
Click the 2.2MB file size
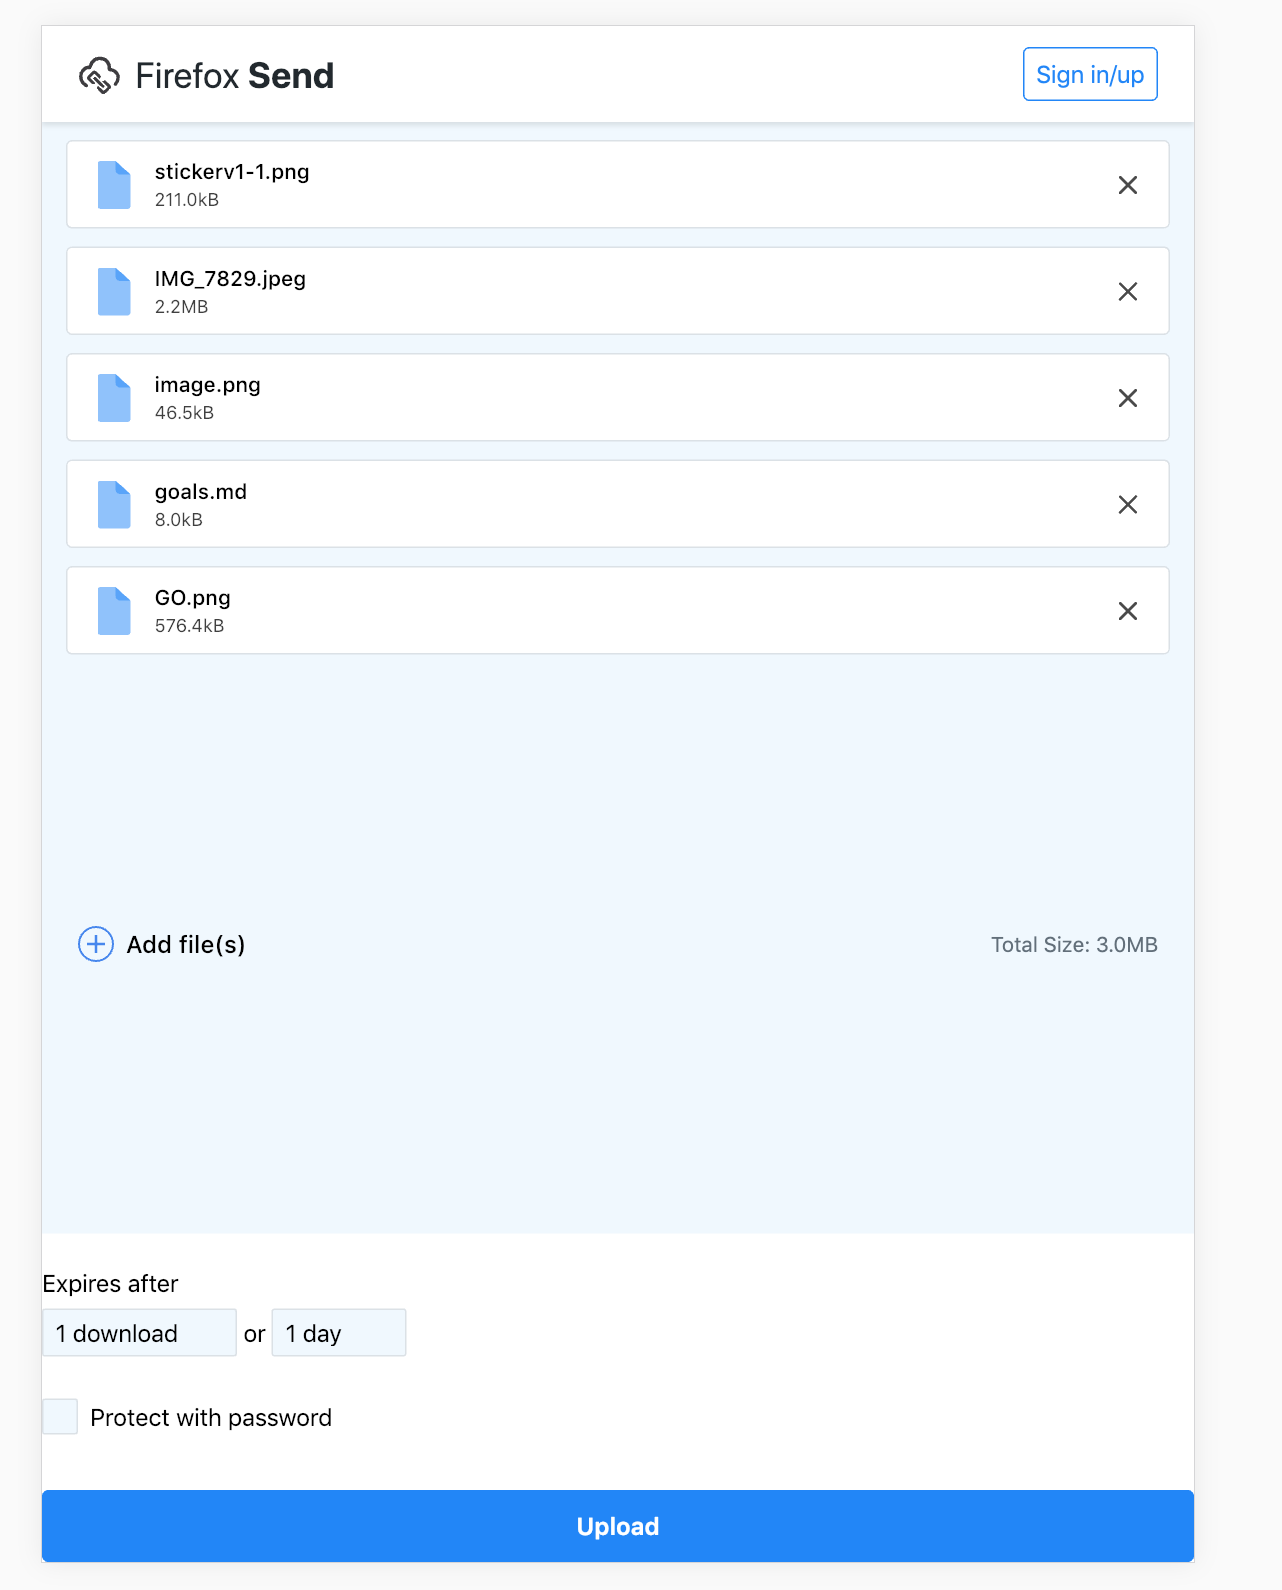click(181, 307)
